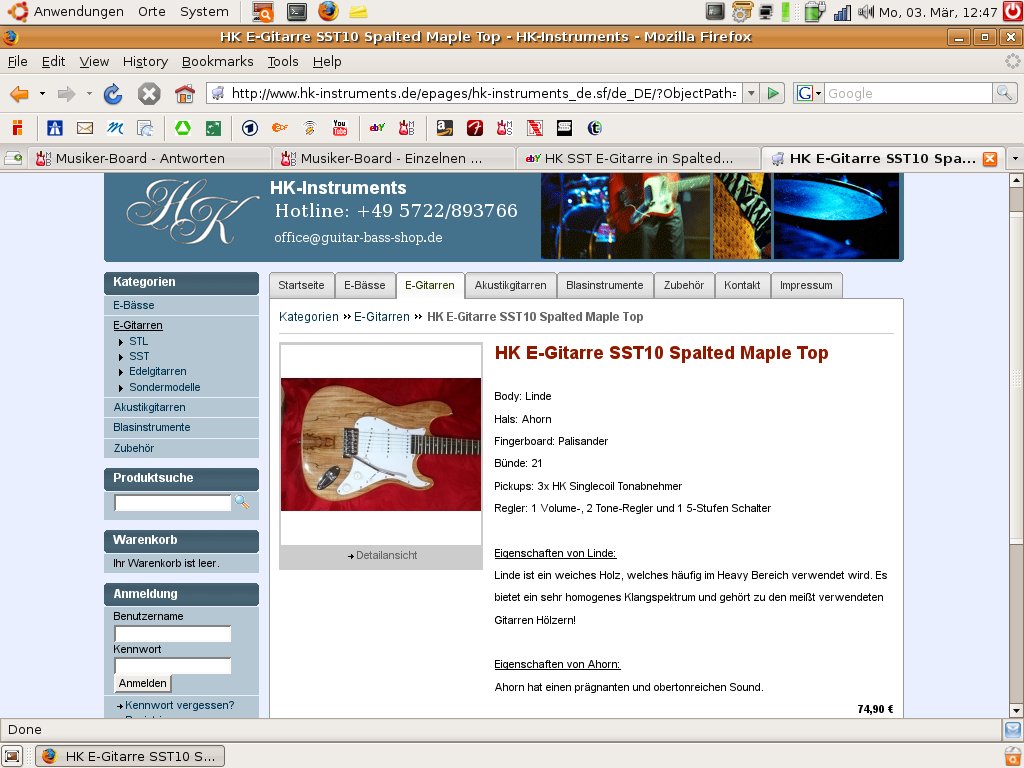This screenshot has height=768, width=1024.
Task: Click the green Go arrow beside URL
Action: [x=773, y=93]
